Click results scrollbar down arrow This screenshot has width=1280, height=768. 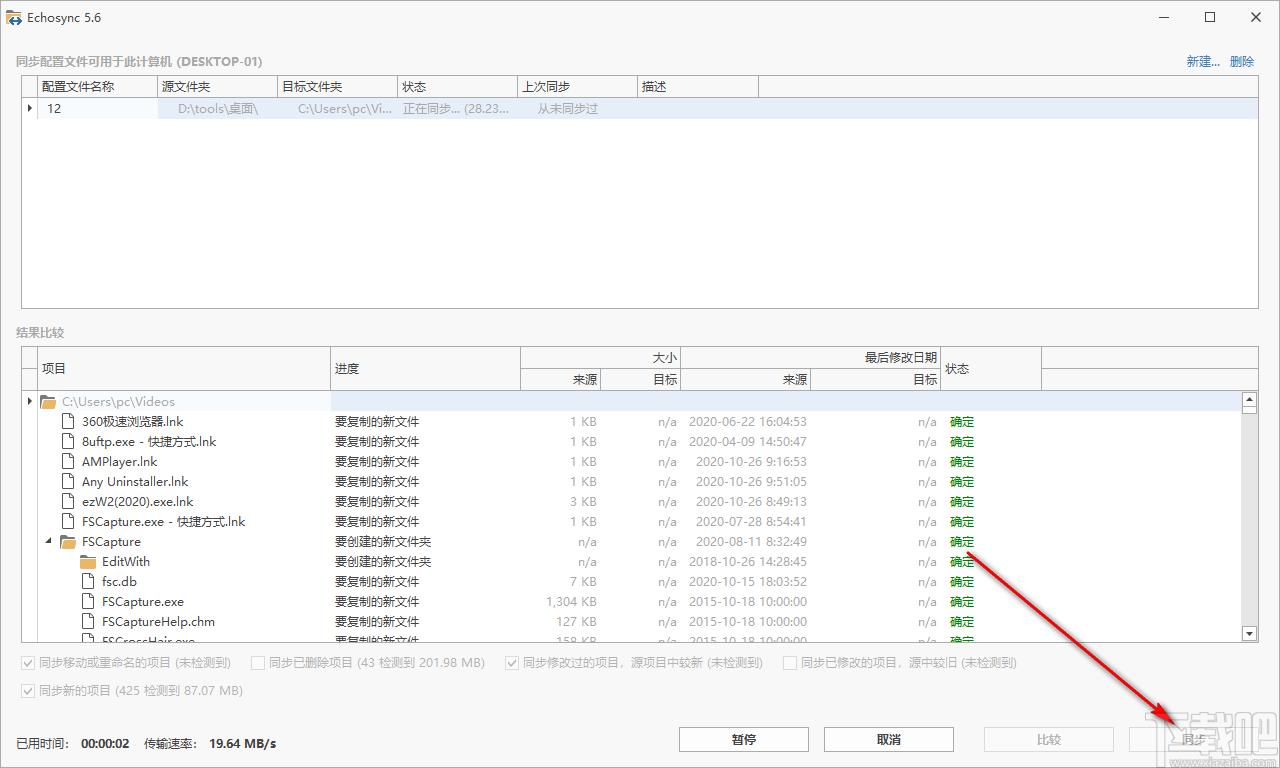point(1249,634)
